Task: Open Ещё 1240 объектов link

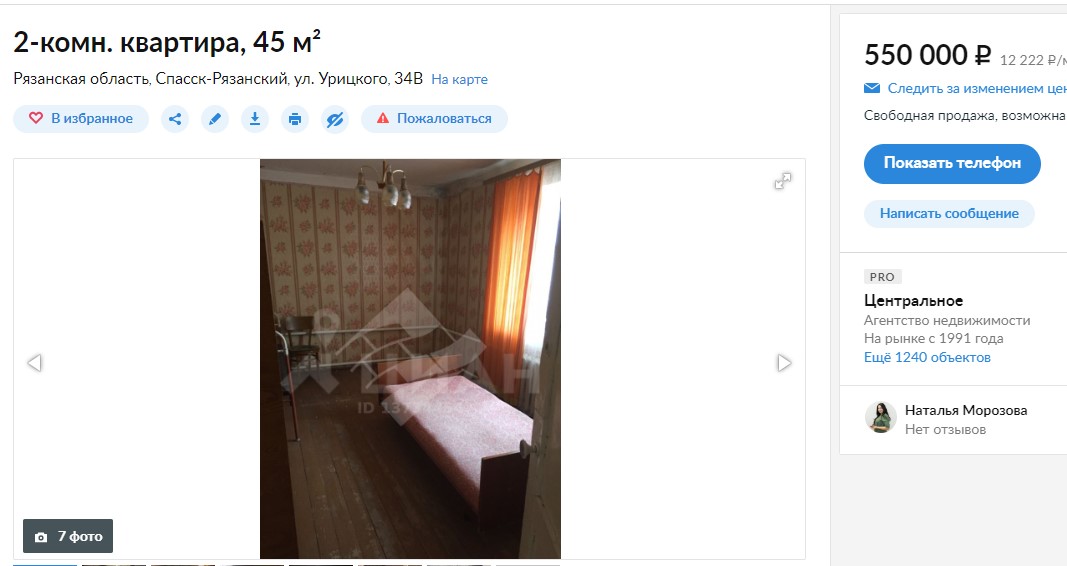Action: [927, 357]
